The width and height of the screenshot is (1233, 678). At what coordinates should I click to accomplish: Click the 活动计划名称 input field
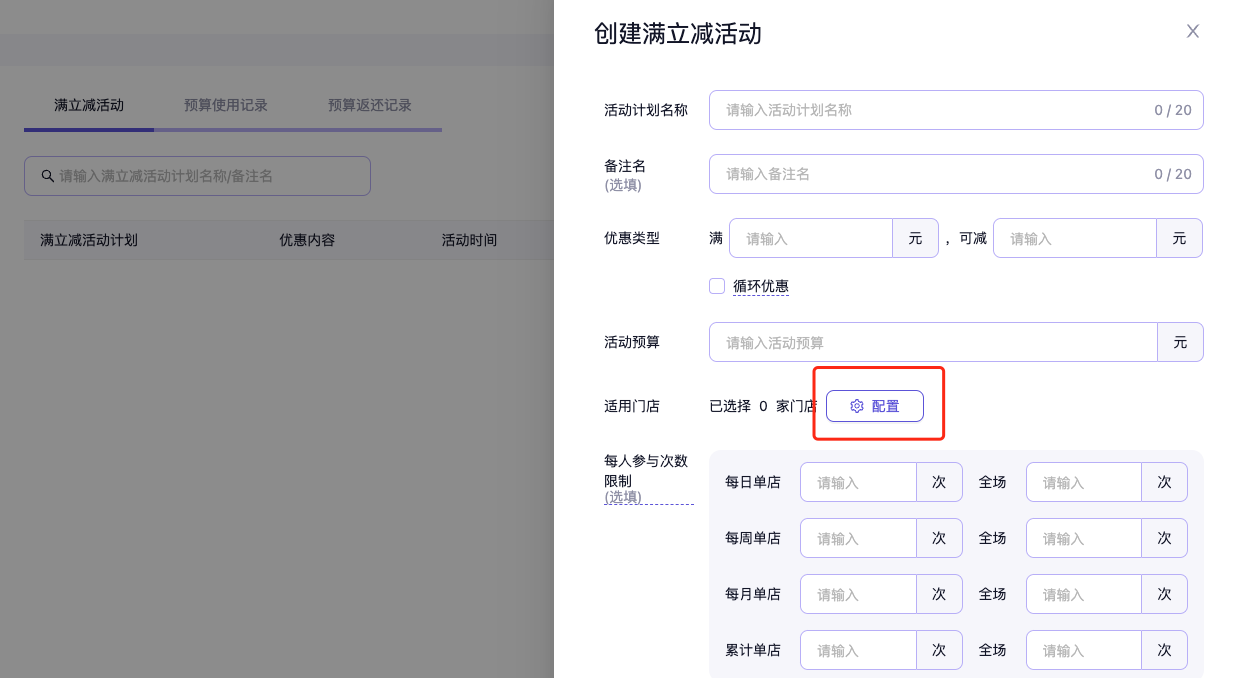point(930,110)
